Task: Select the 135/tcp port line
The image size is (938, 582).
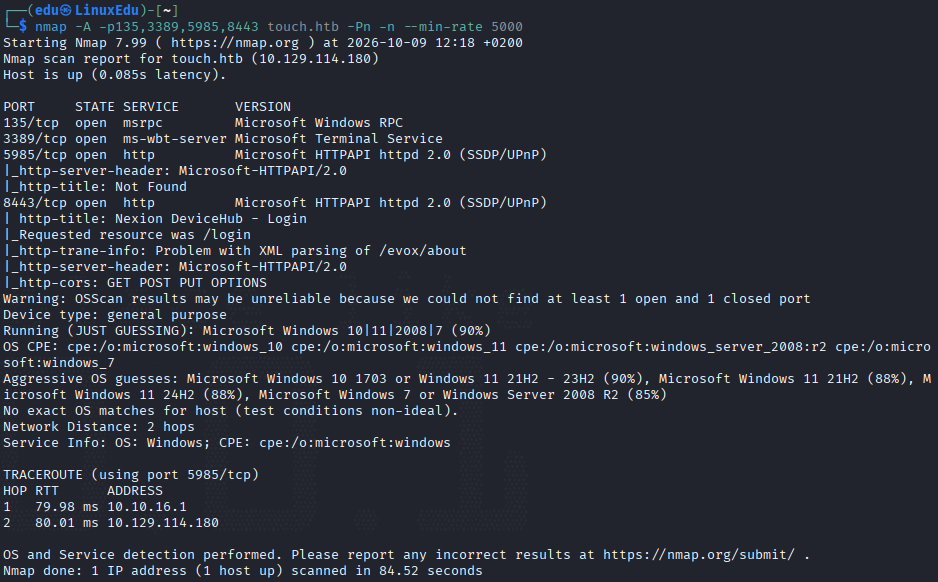Action: [203, 123]
